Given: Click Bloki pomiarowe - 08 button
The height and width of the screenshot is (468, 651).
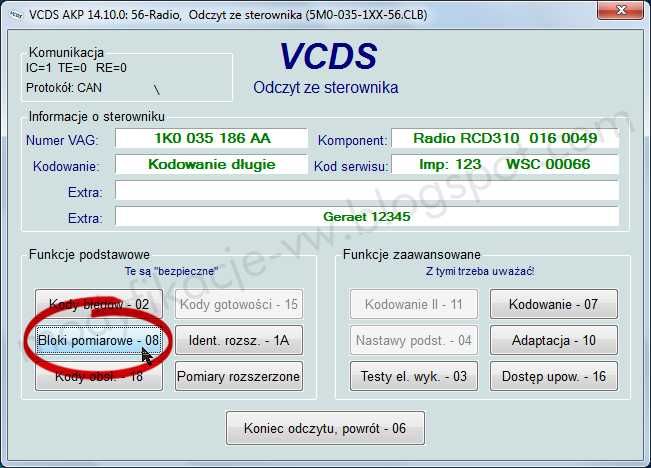Looking at the screenshot, I should [x=99, y=340].
